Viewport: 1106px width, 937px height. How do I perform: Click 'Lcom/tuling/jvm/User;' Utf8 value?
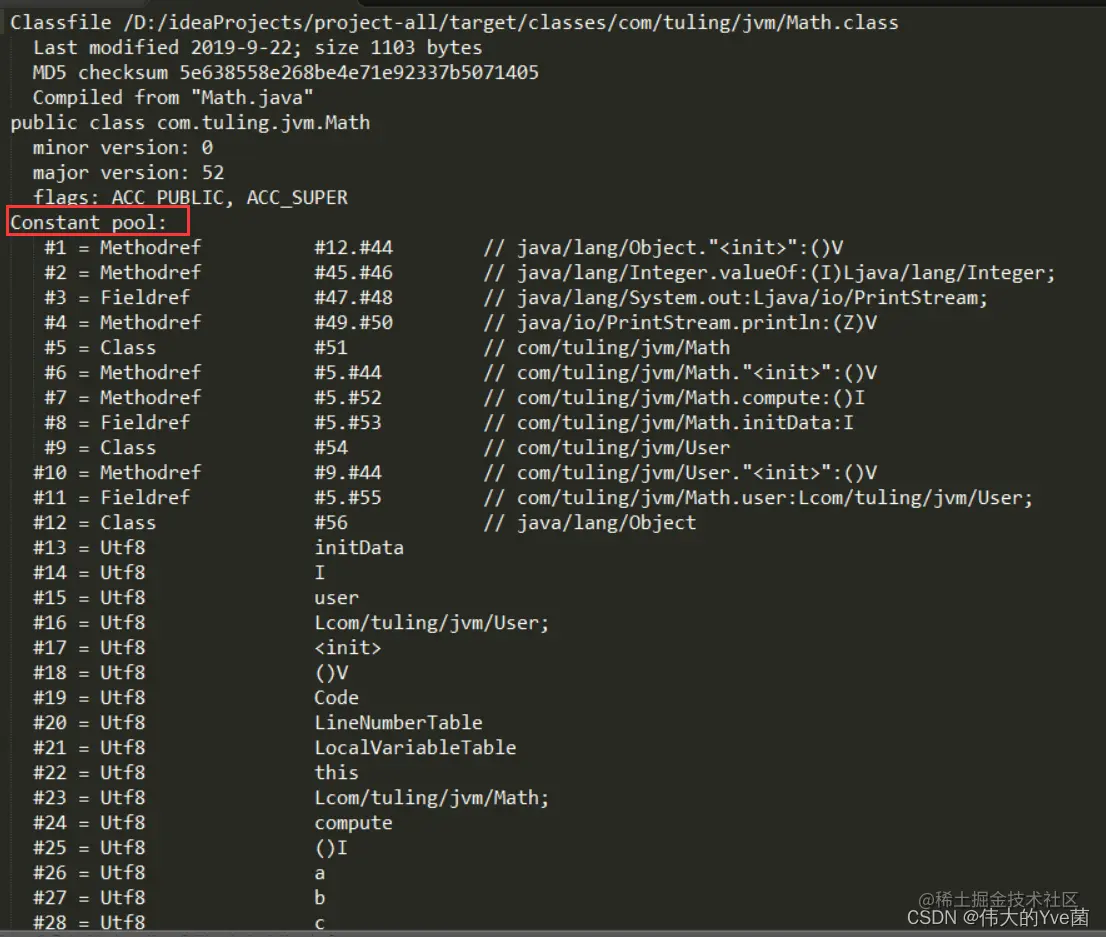pyautogui.click(x=432, y=623)
